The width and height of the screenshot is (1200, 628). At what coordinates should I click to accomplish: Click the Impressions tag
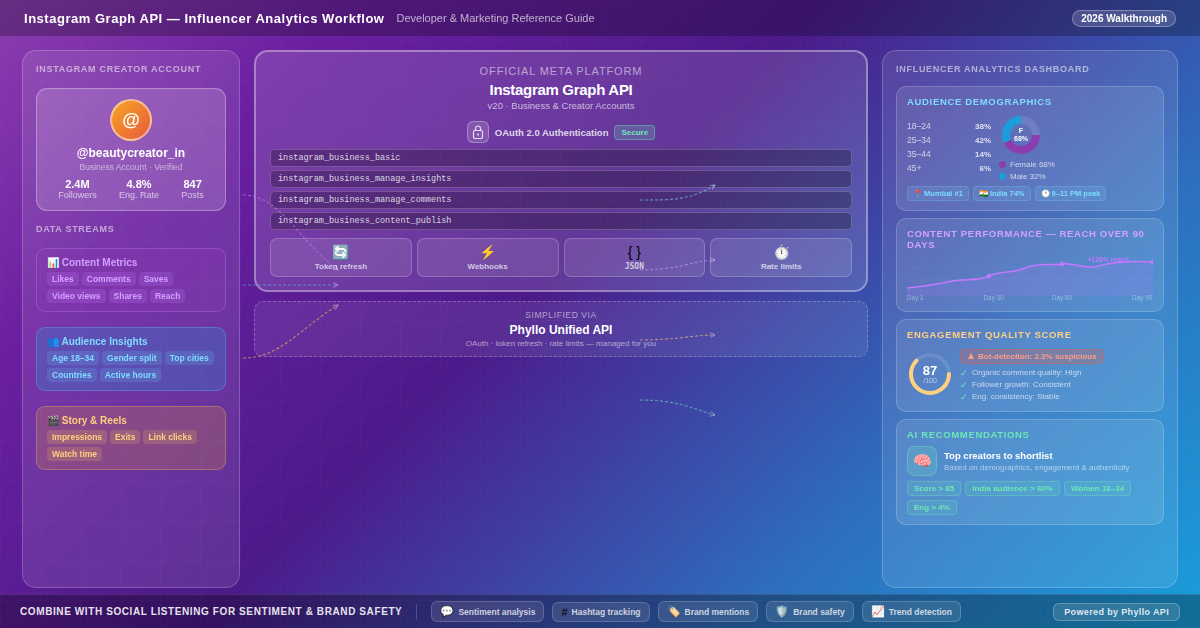click(77, 437)
